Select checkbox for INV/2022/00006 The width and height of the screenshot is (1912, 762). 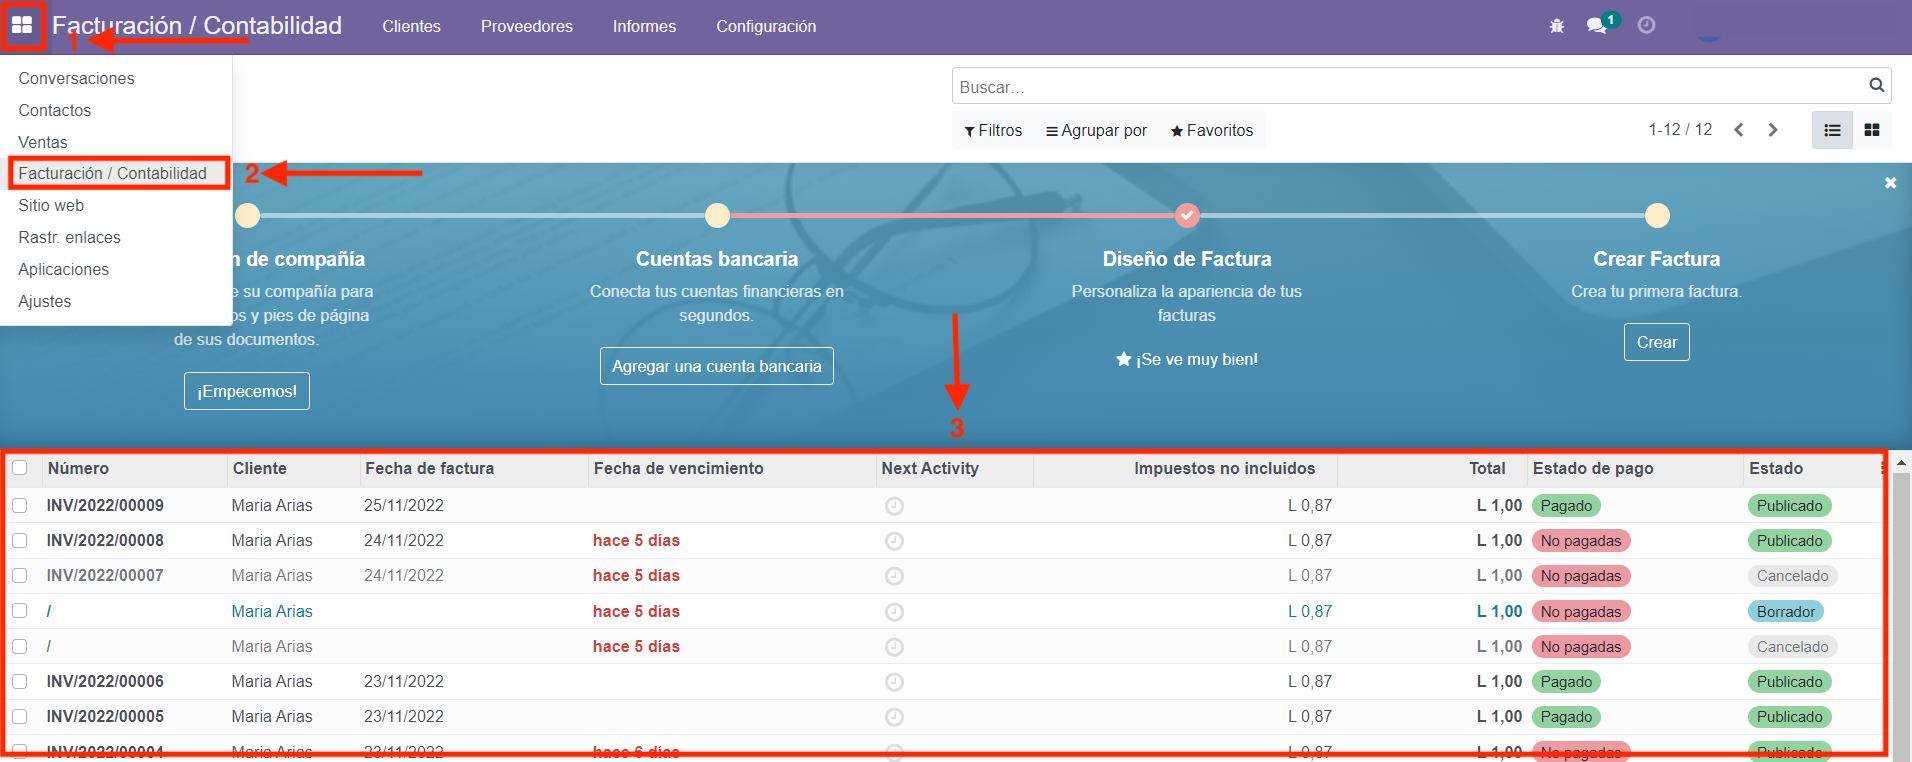coord(19,681)
